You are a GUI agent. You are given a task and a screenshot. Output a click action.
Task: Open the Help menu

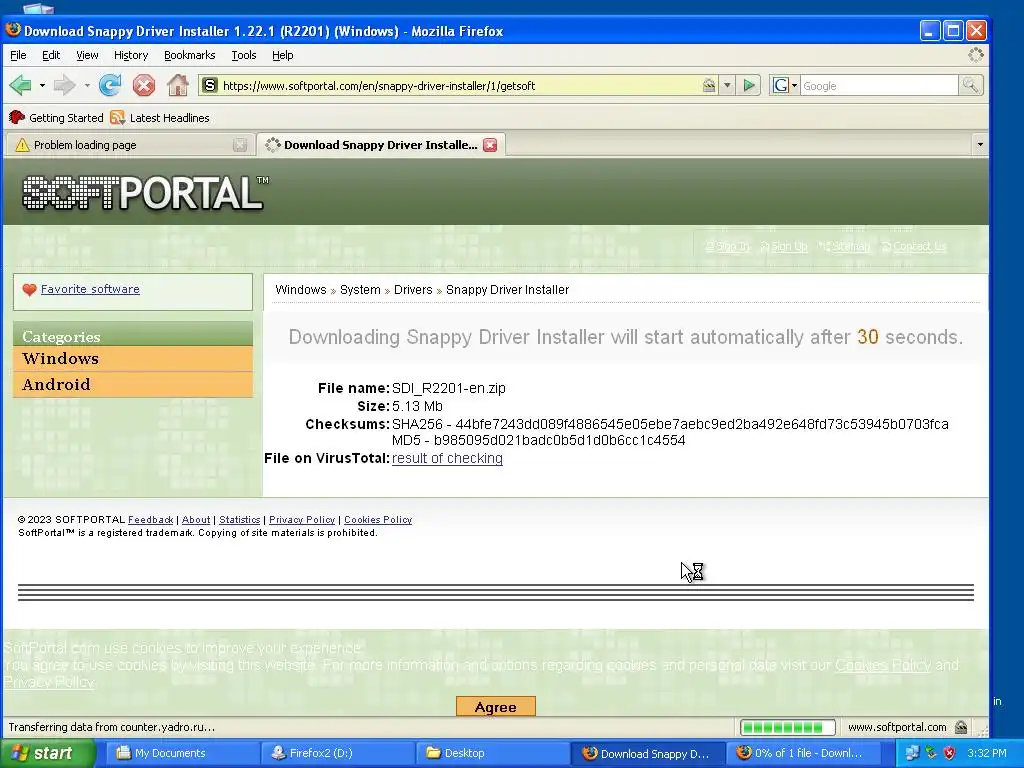click(x=282, y=55)
